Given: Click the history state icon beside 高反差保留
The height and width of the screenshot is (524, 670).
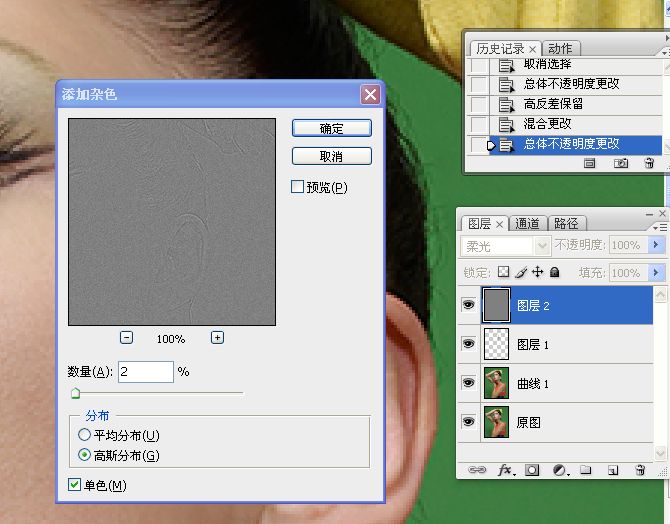Looking at the screenshot, I should click(x=506, y=104).
